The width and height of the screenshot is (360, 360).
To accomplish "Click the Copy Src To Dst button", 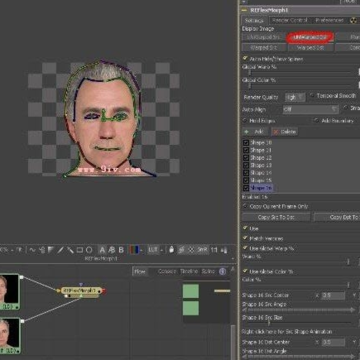I will coord(276,217).
